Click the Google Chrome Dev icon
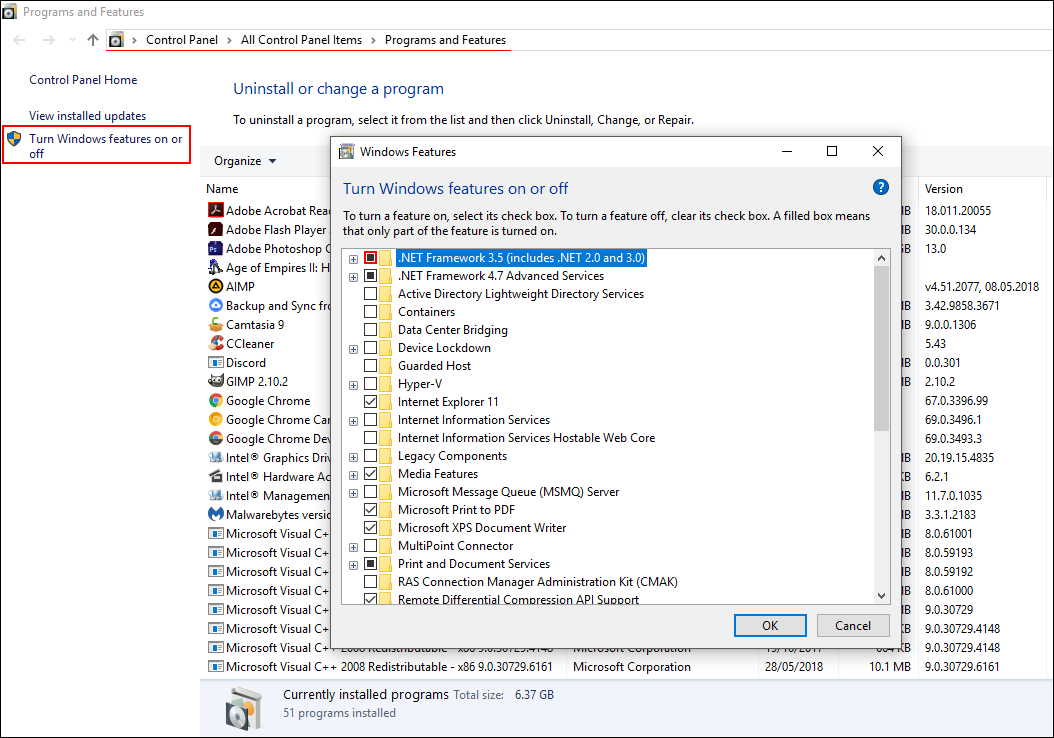1054x738 pixels. tap(215, 438)
